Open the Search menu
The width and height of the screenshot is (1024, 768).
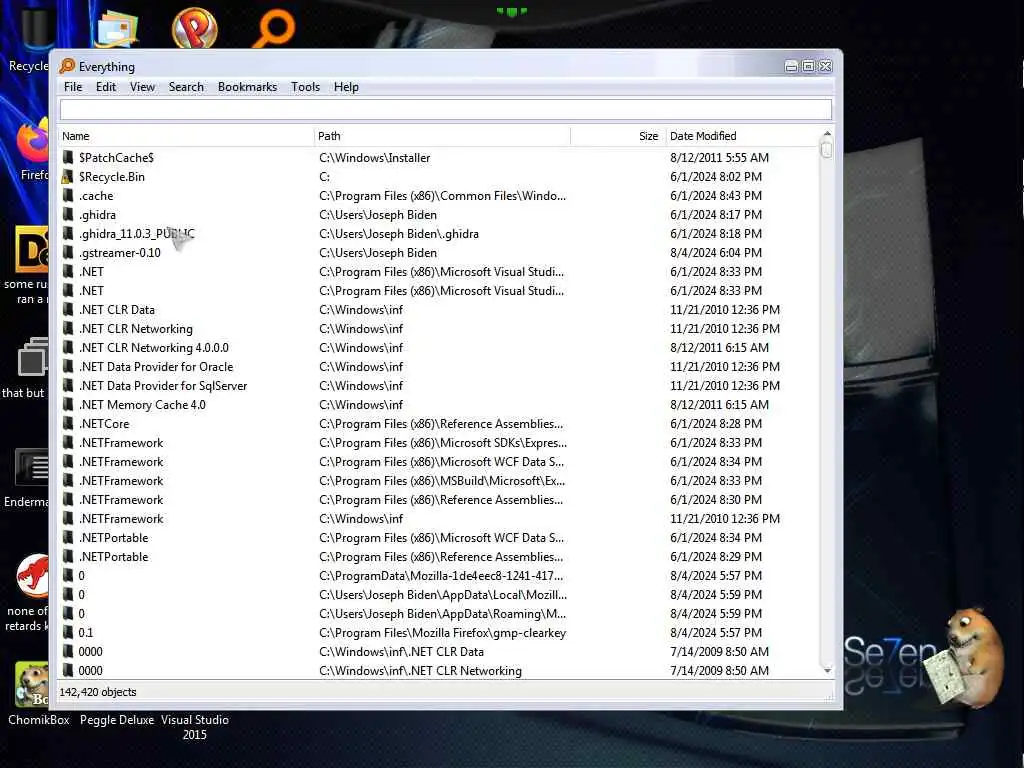pos(186,87)
